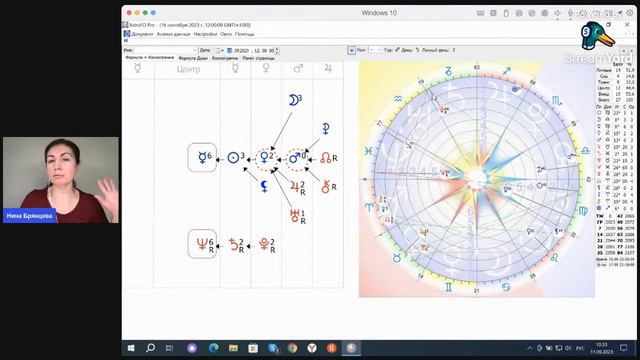The image size is (640, 360).
Task: Click the Gemini sign on chart wheel
Action: pos(449,287)
